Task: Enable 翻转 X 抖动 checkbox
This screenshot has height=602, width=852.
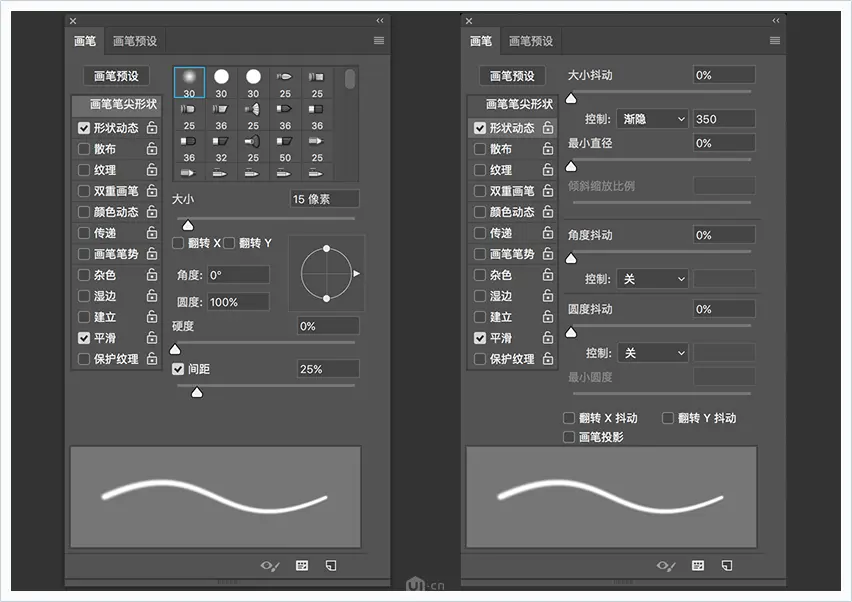Action: click(569, 418)
